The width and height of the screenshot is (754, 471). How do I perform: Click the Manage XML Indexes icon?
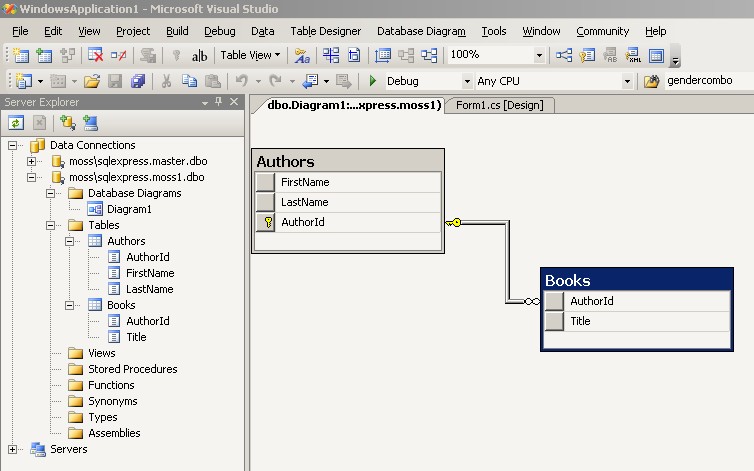pyautogui.click(x=633, y=55)
